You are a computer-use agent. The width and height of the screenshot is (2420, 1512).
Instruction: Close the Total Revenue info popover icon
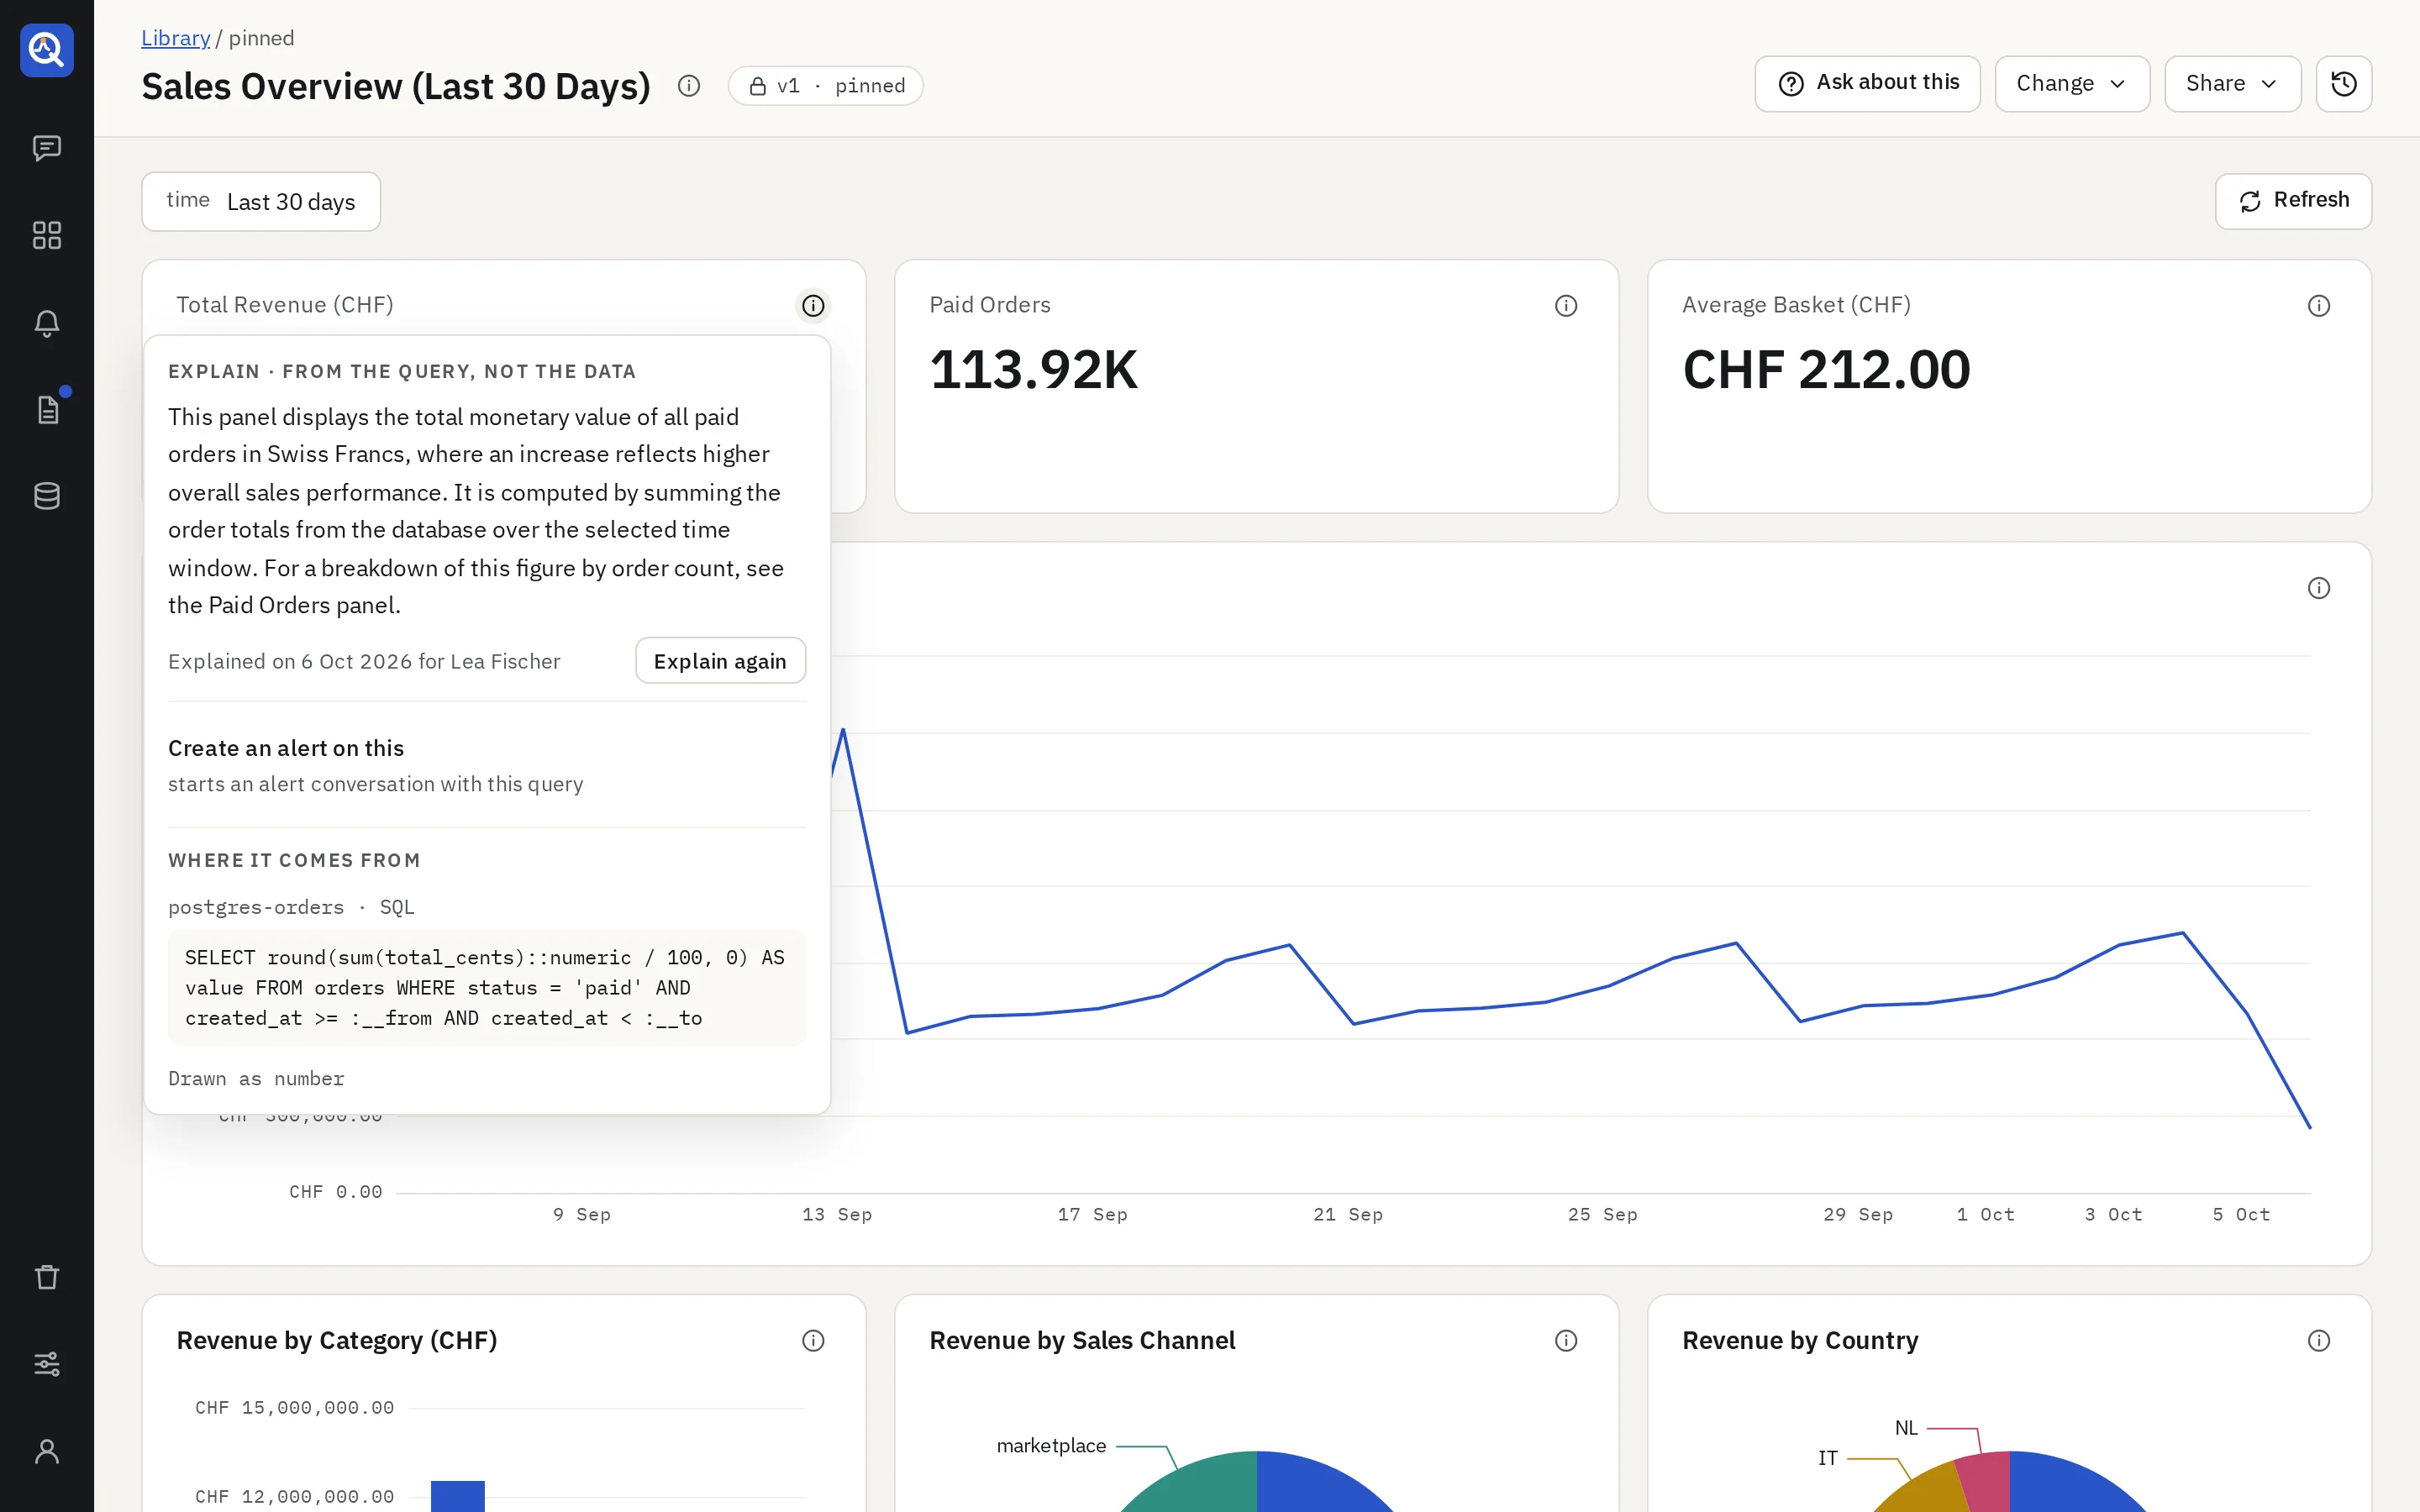[813, 305]
